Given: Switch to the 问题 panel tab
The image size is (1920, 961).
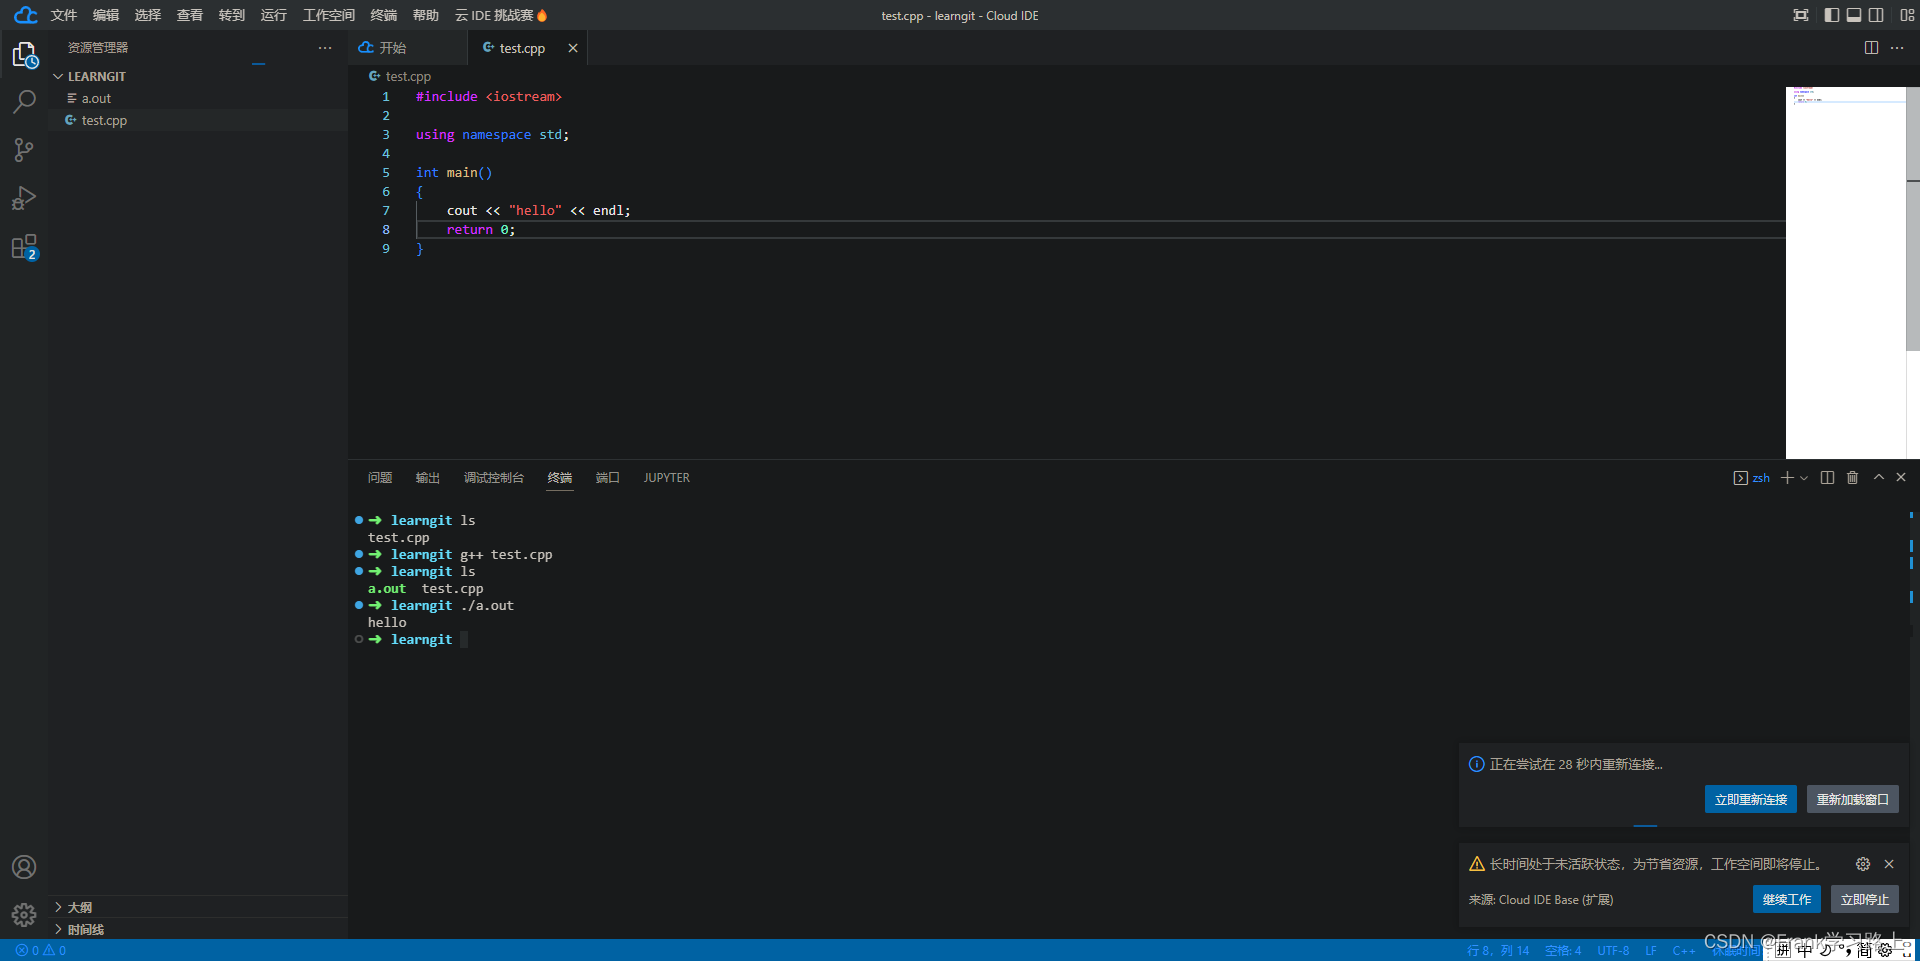Looking at the screenshot, I should point(380,478).
